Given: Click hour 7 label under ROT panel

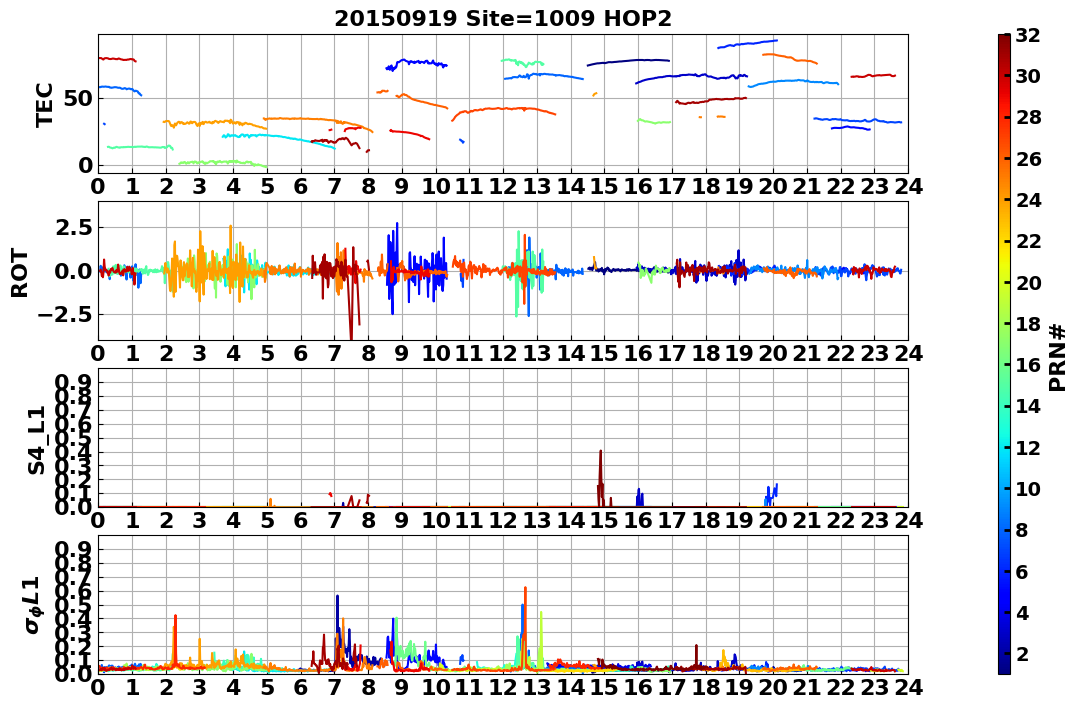Looking at the screenshot, I should point(335,353).
